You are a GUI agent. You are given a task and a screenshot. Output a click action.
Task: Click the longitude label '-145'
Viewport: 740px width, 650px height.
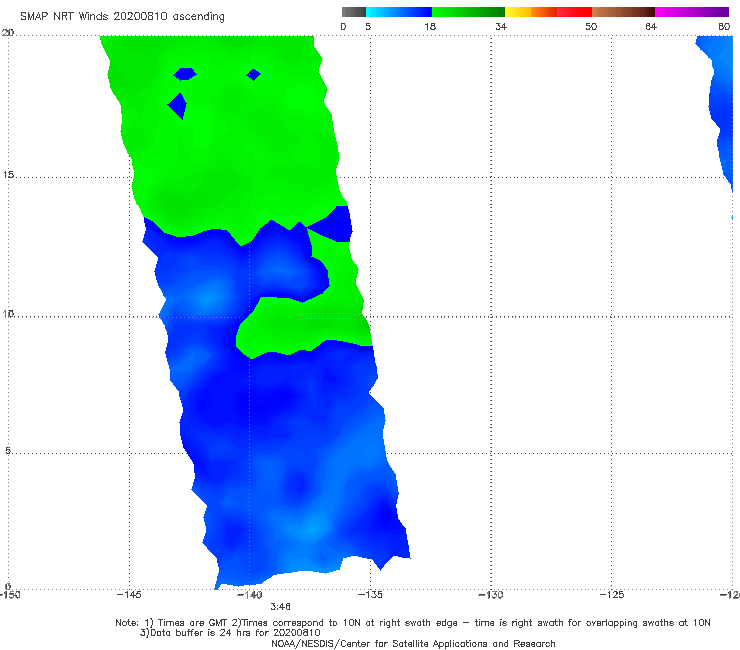[x=129, y=594]
